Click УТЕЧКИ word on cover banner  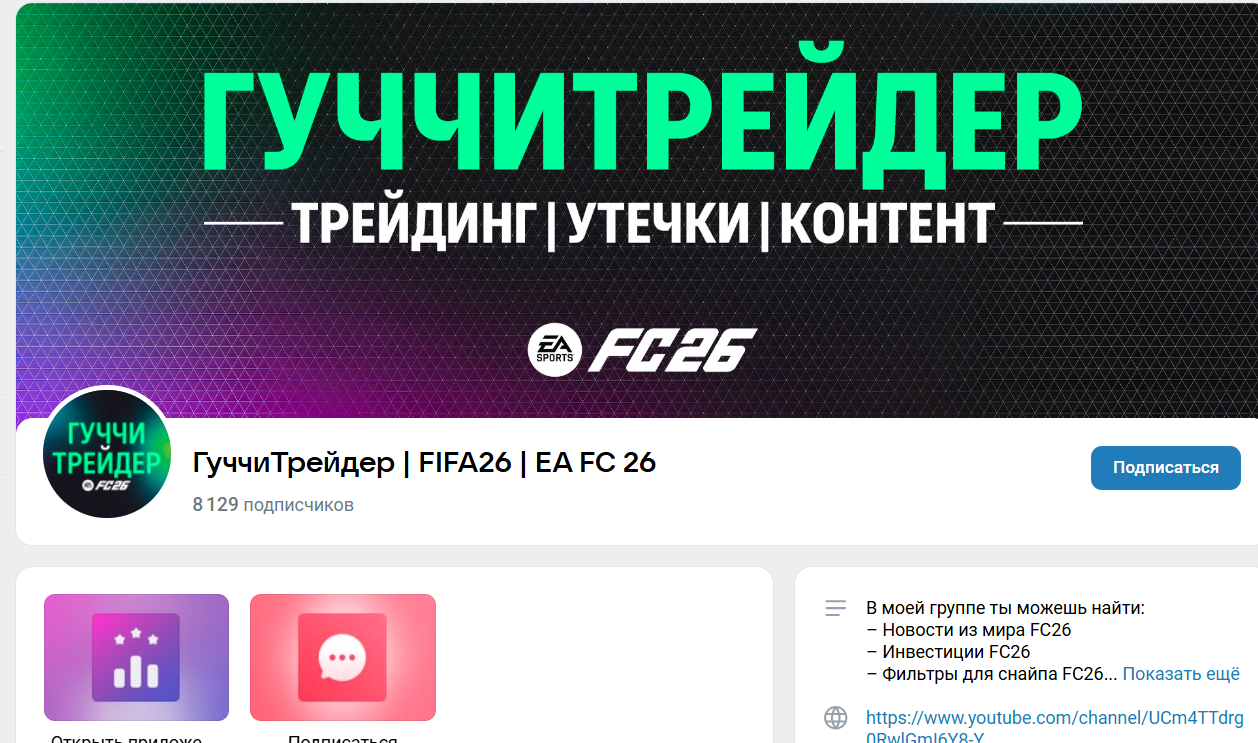pos(658,222)
